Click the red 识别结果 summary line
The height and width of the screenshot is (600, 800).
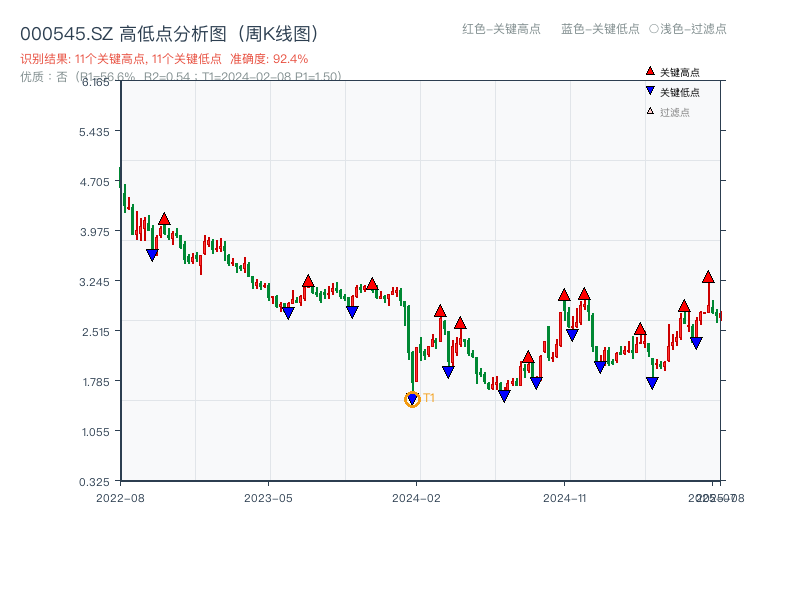tap(164, 59)
